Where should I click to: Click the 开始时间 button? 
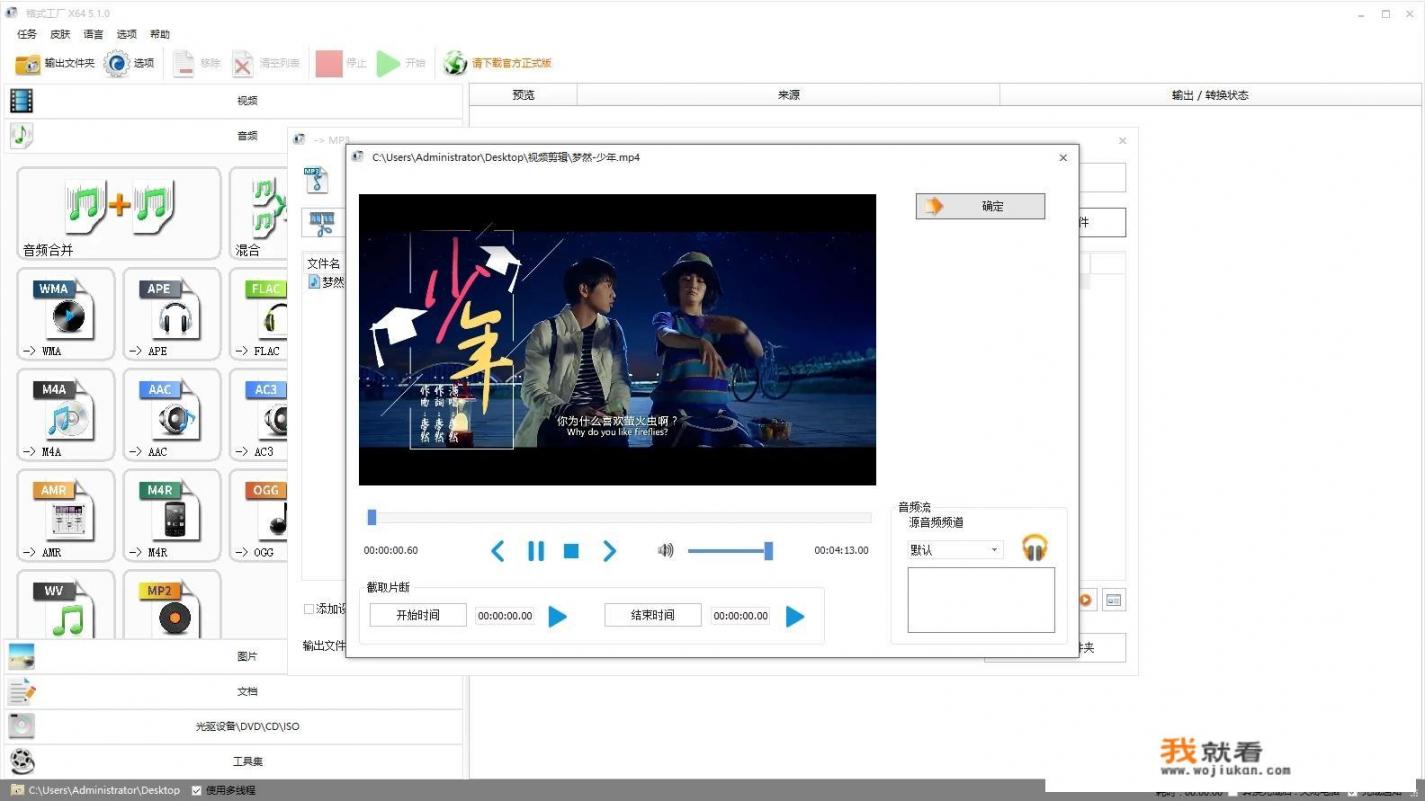tap(418, 615)
